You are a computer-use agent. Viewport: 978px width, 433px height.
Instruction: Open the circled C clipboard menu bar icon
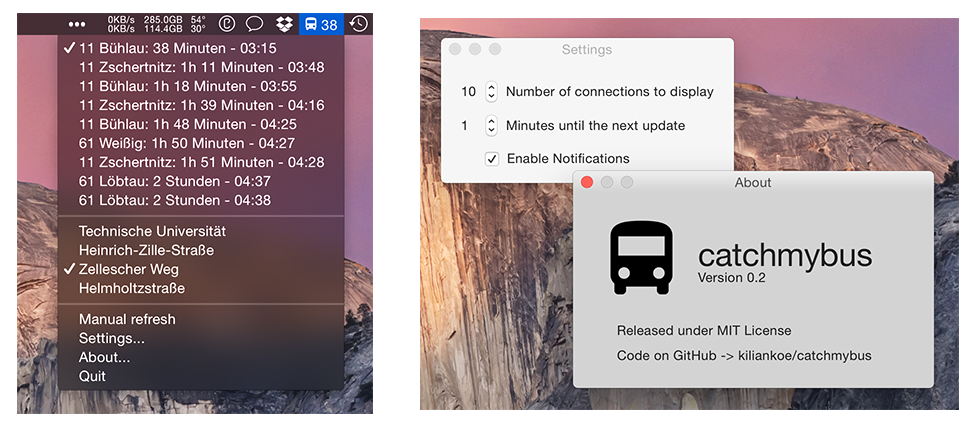(226, 24)
